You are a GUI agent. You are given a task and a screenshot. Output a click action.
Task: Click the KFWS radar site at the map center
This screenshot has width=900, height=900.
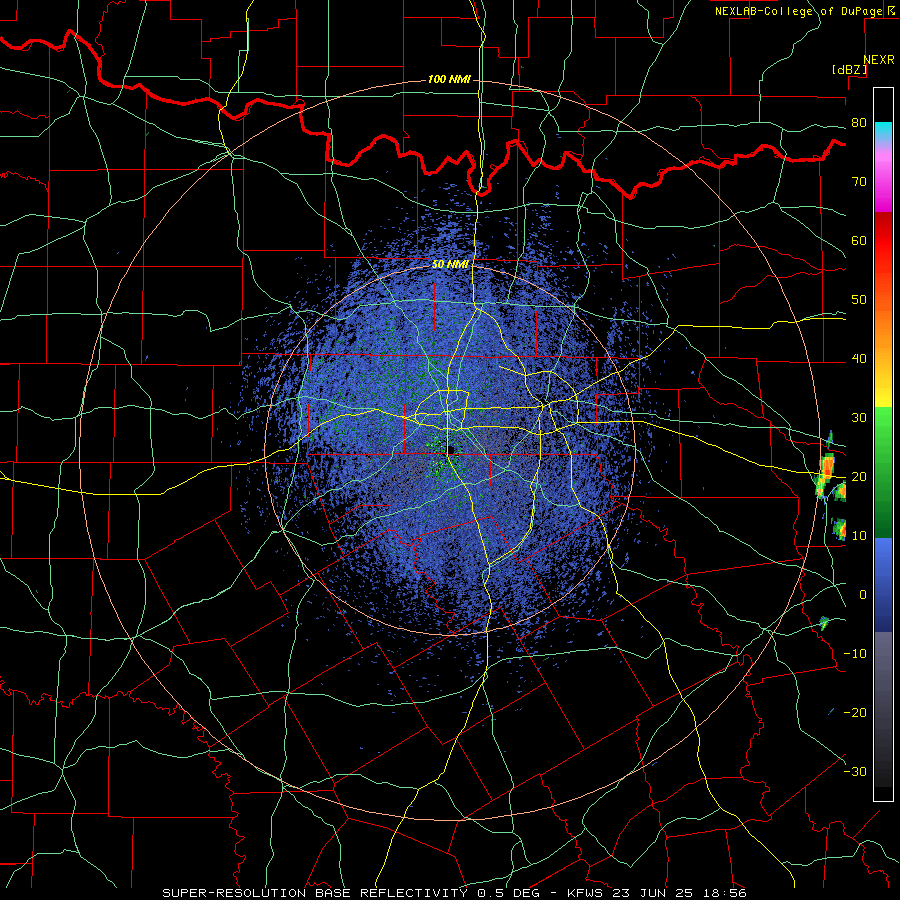[x=451, y=449]
